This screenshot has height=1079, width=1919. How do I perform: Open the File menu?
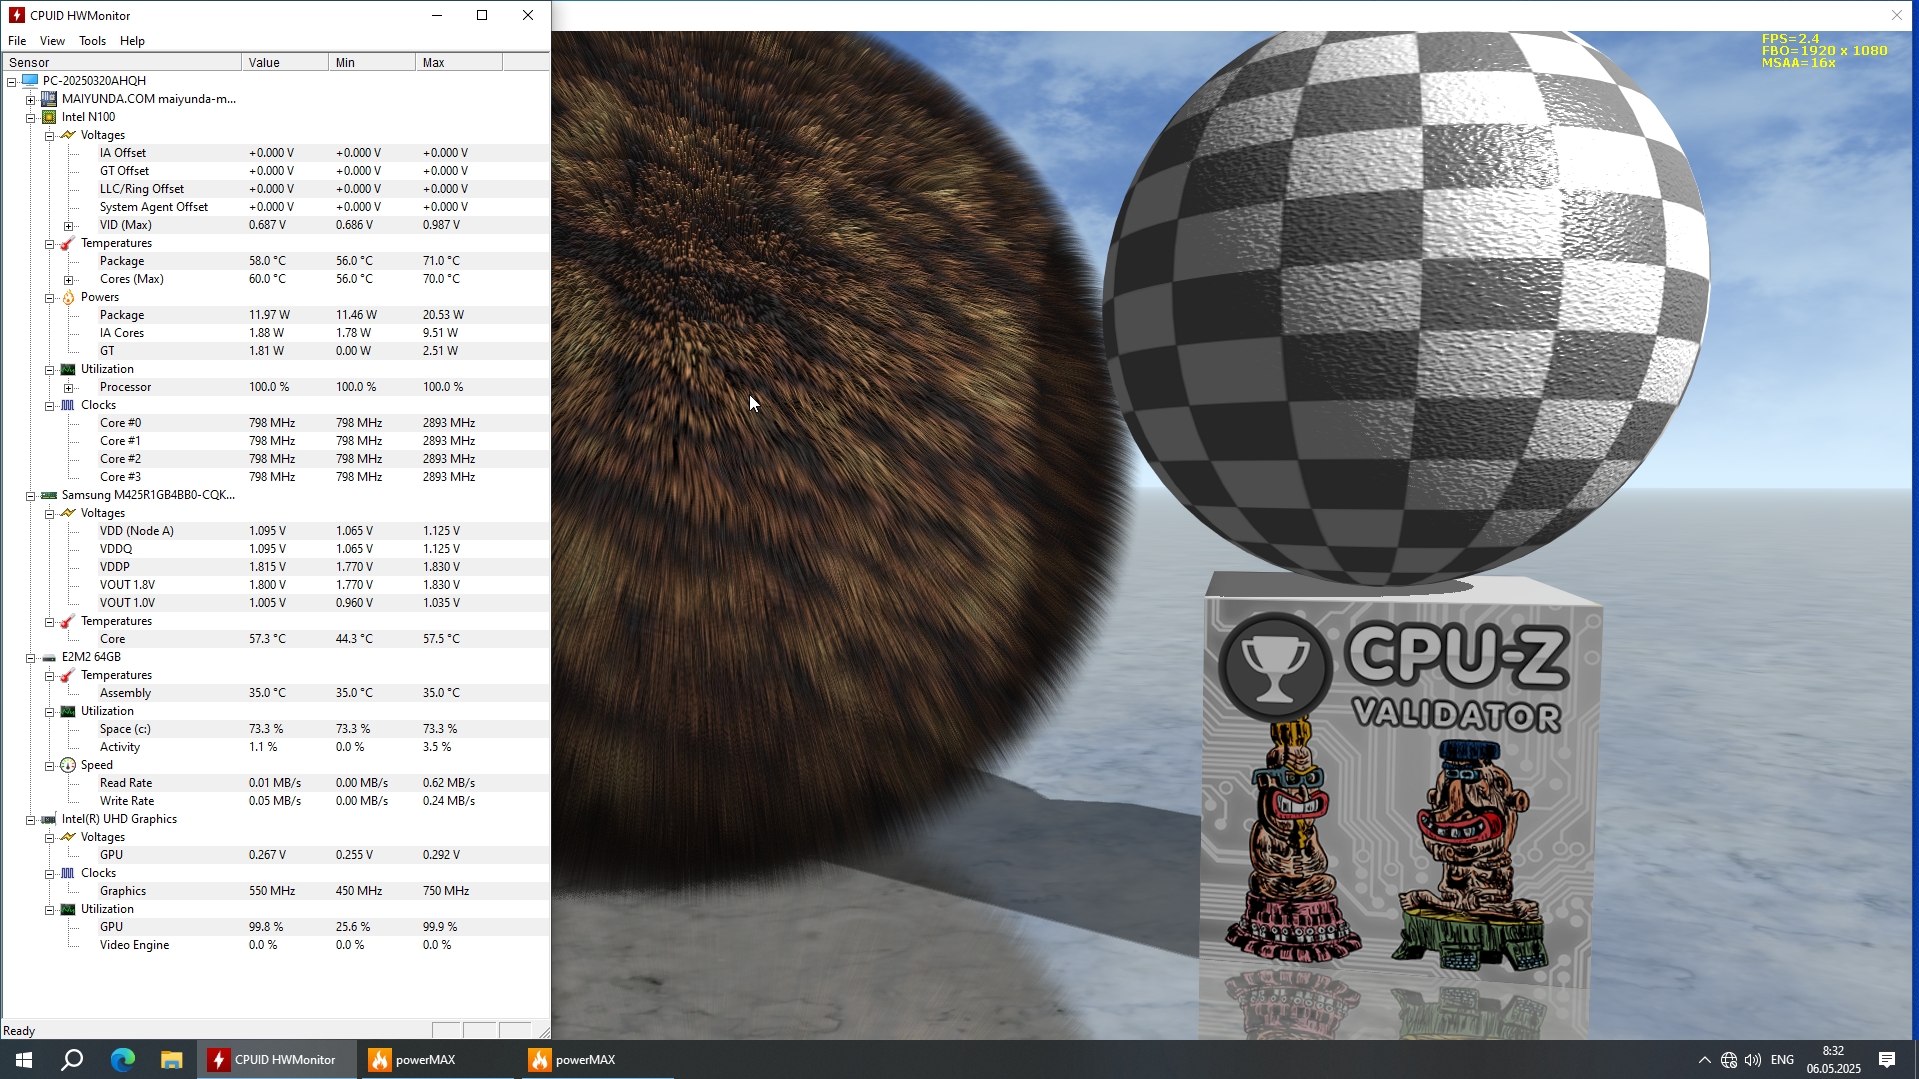[x=17, y=41]
